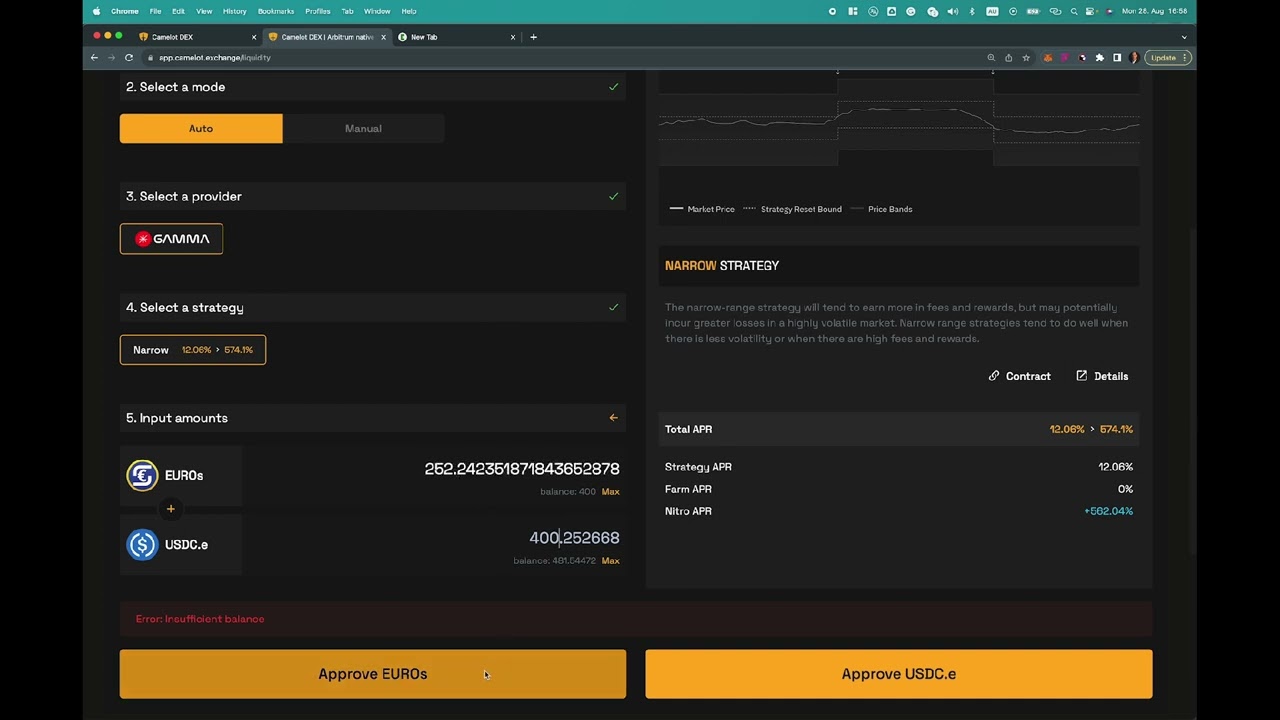Open the Profiles menu

pos(318,11)
